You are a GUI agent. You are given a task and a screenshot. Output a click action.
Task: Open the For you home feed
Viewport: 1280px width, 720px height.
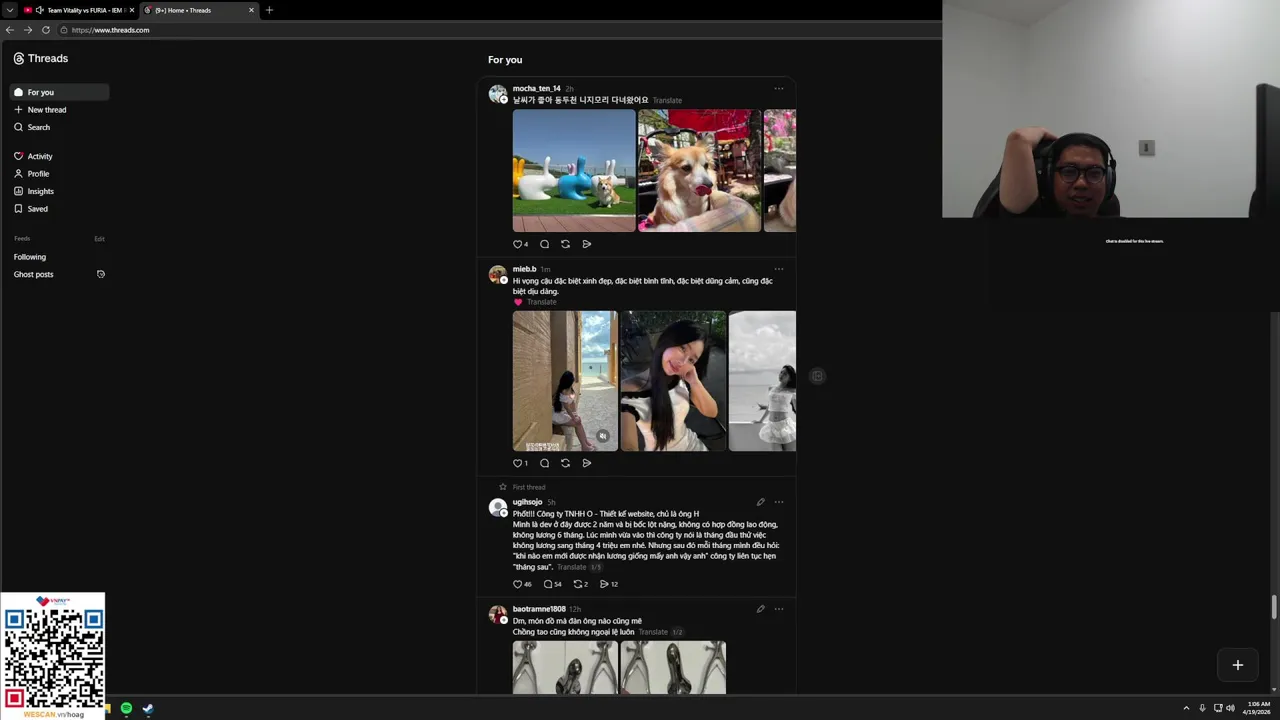pos(59,92)
